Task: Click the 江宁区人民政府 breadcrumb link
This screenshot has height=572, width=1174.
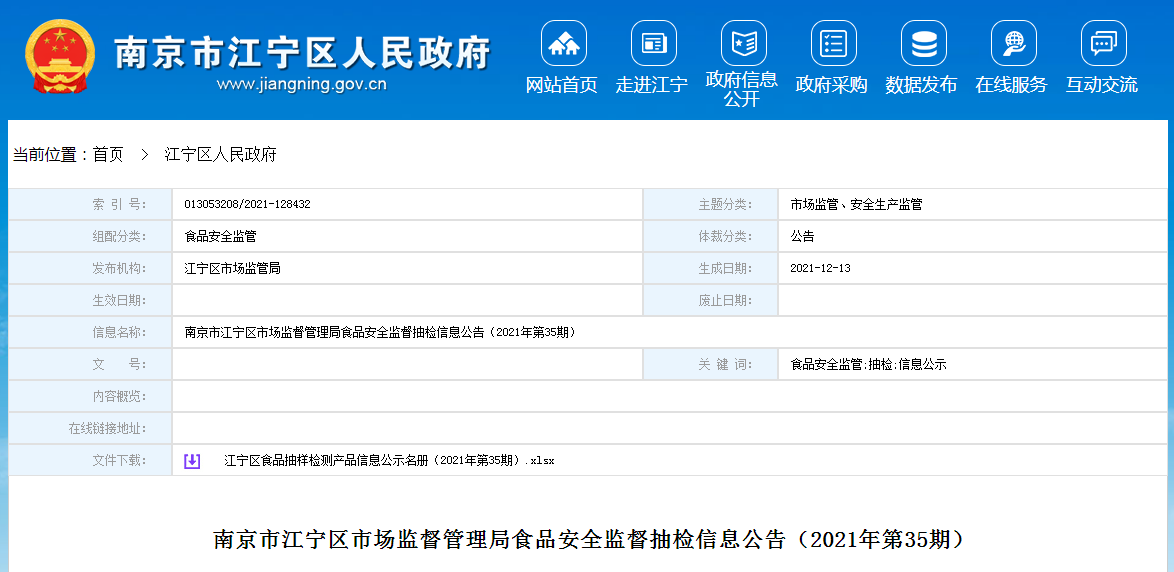Action: click(220, 155)
